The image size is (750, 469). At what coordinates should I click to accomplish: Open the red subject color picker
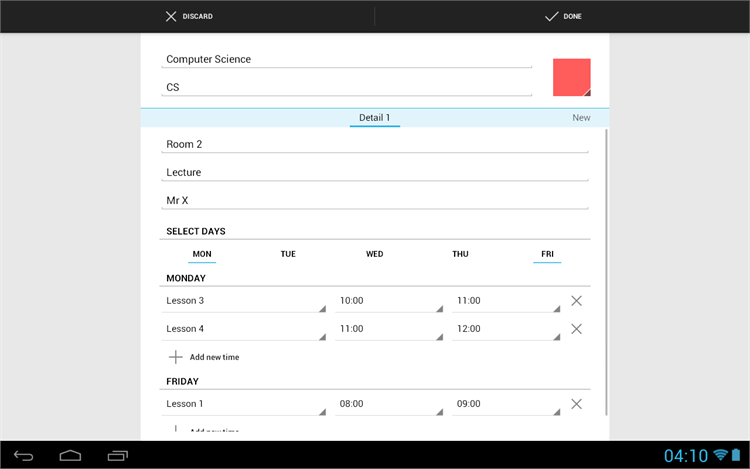[x=571, y=77]
